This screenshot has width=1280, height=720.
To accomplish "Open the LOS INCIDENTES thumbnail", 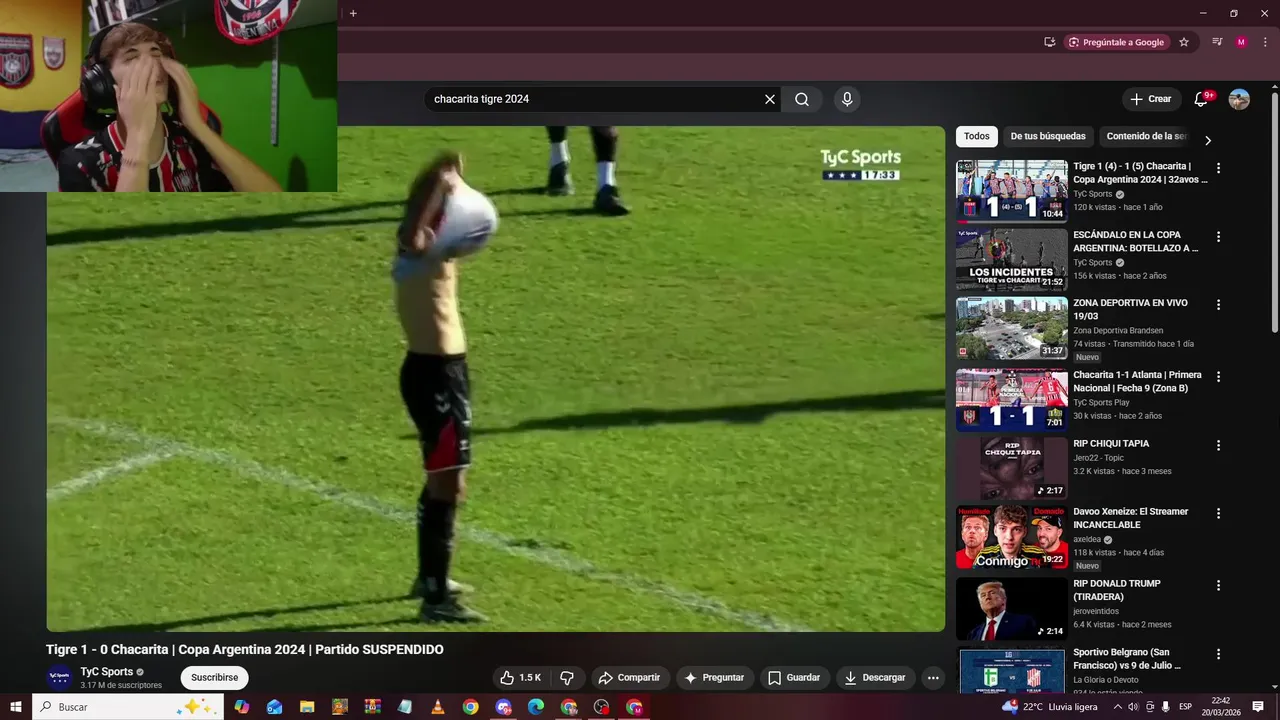I will pos(1011,259).
